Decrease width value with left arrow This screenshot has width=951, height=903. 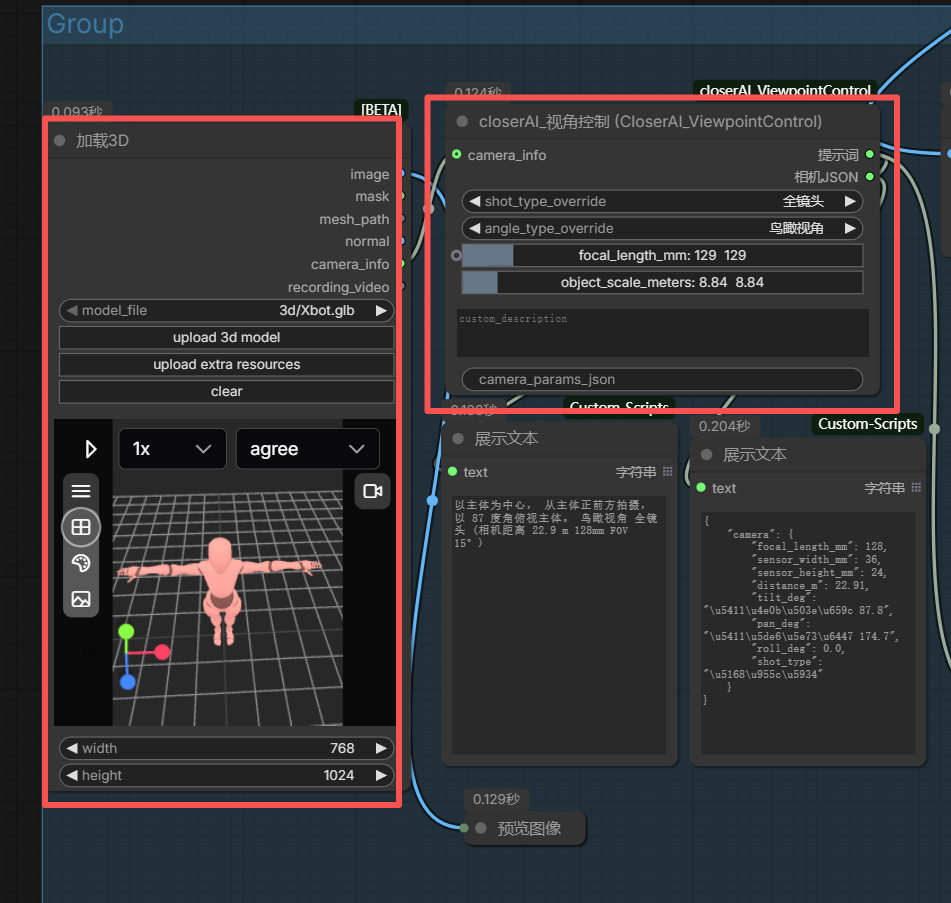(72, 748)
